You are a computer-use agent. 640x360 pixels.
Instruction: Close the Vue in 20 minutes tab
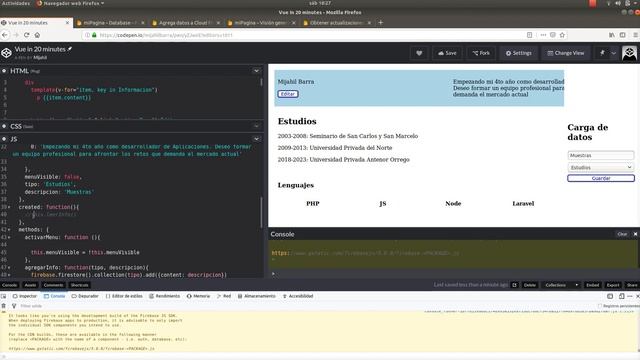pos(67,23)
